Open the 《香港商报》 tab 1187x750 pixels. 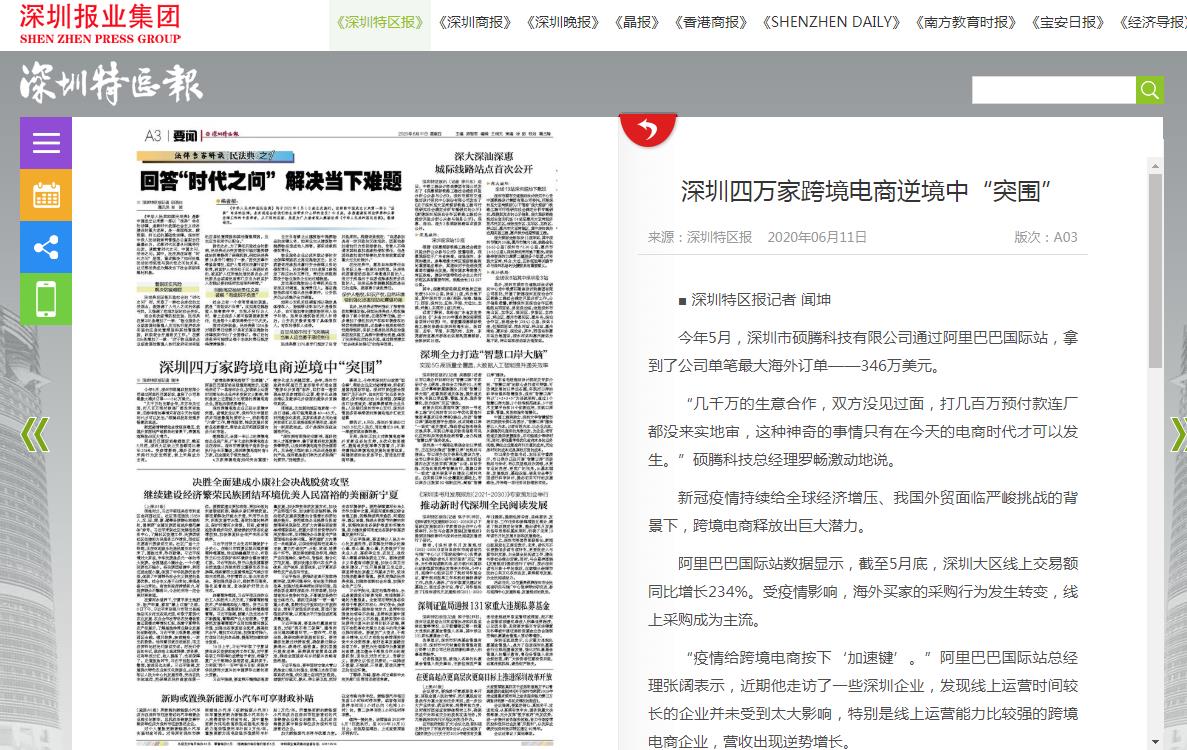pos(711,23)
